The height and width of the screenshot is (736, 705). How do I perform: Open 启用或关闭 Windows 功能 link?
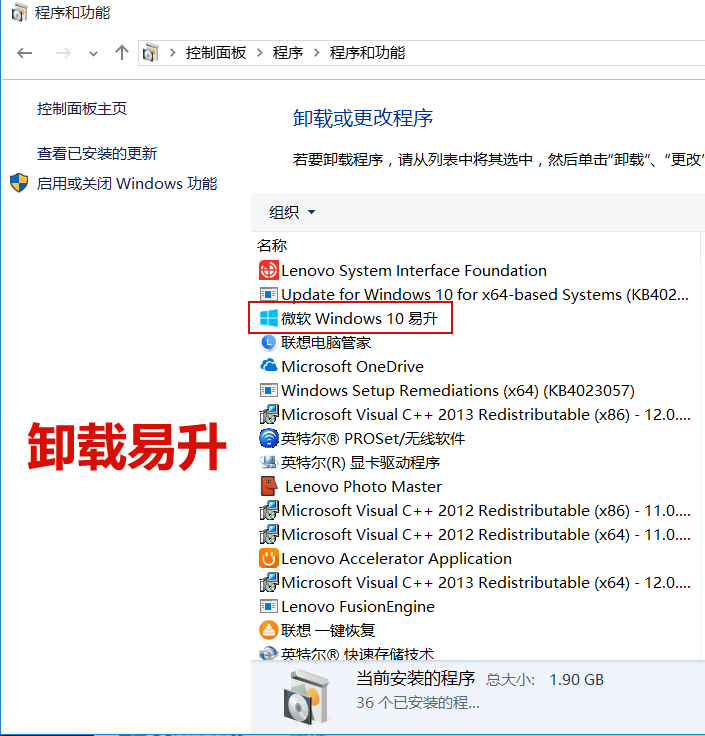coord(127,184)
